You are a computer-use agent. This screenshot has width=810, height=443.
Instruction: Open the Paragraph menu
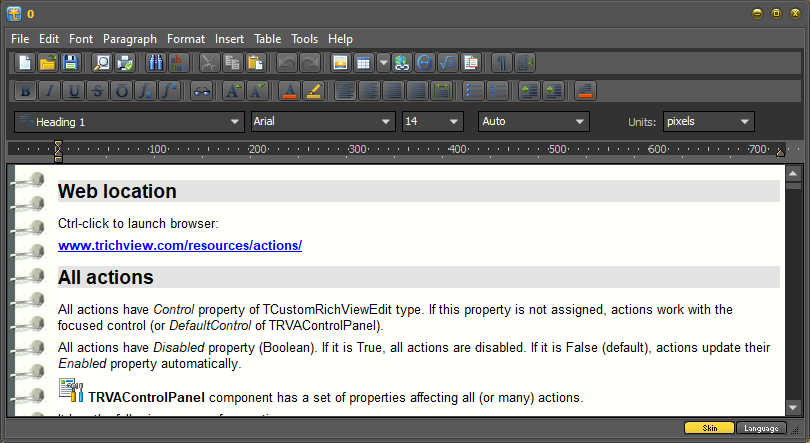coord(130,39)
